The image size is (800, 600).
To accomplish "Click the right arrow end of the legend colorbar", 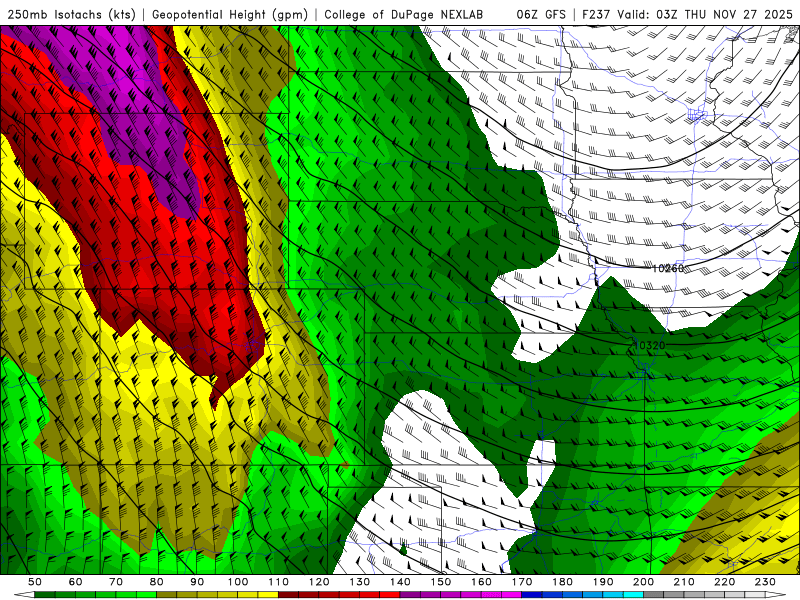I will tap(776, 595).
